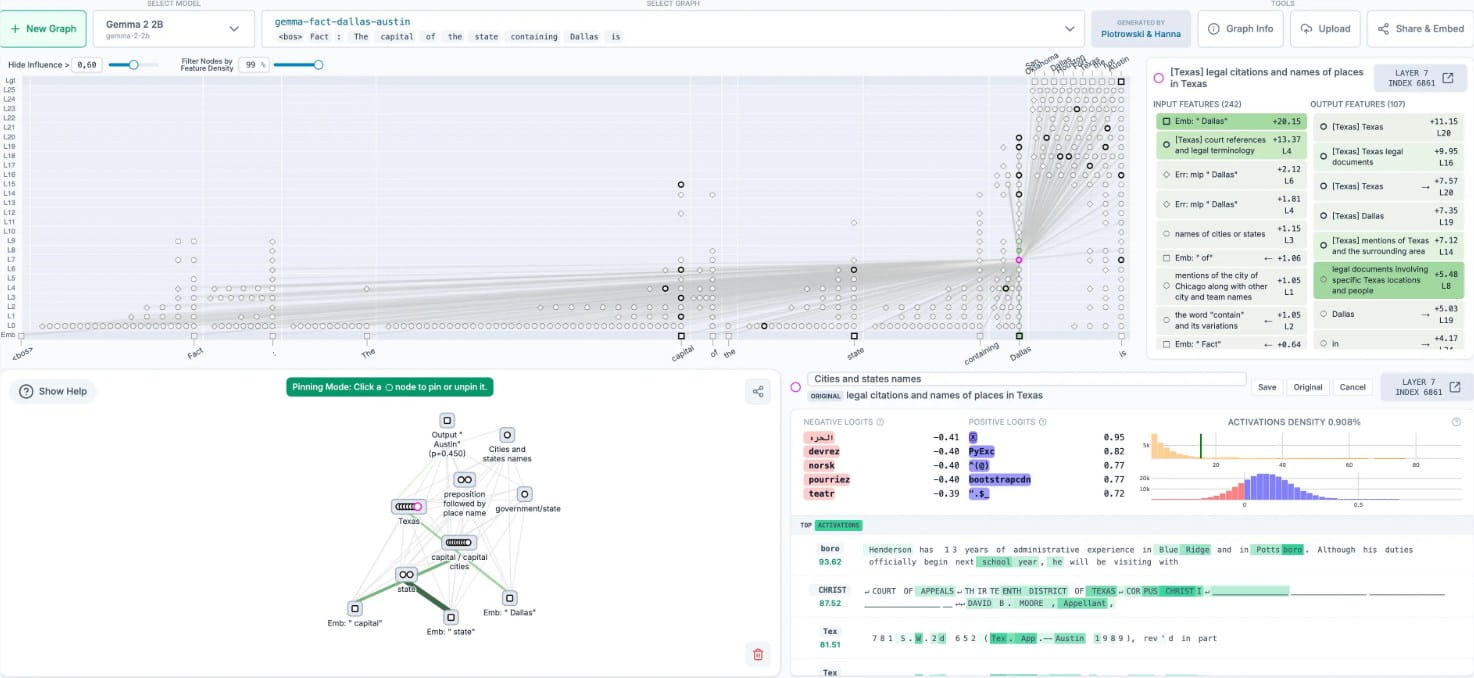
Task: Click the subgraph share icon
Action: [x=758, y=392]
